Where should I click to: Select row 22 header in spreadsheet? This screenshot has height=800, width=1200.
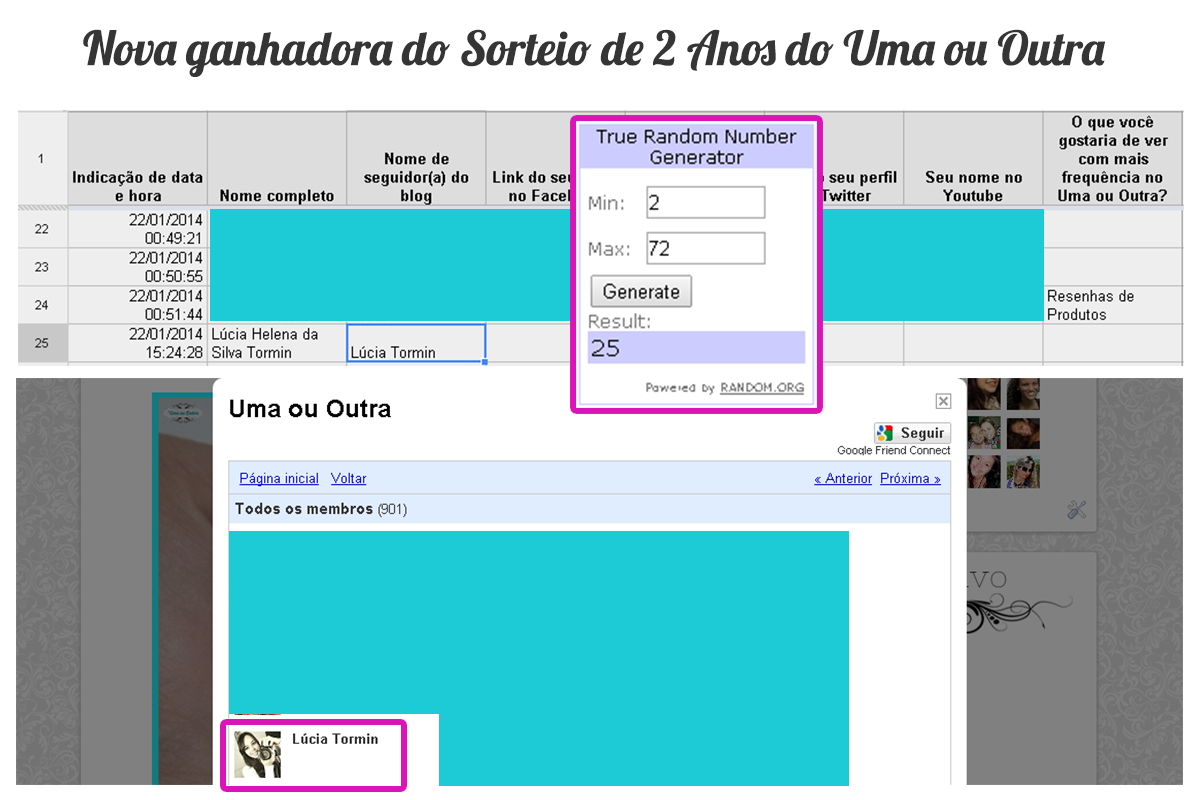pos(42,229)
